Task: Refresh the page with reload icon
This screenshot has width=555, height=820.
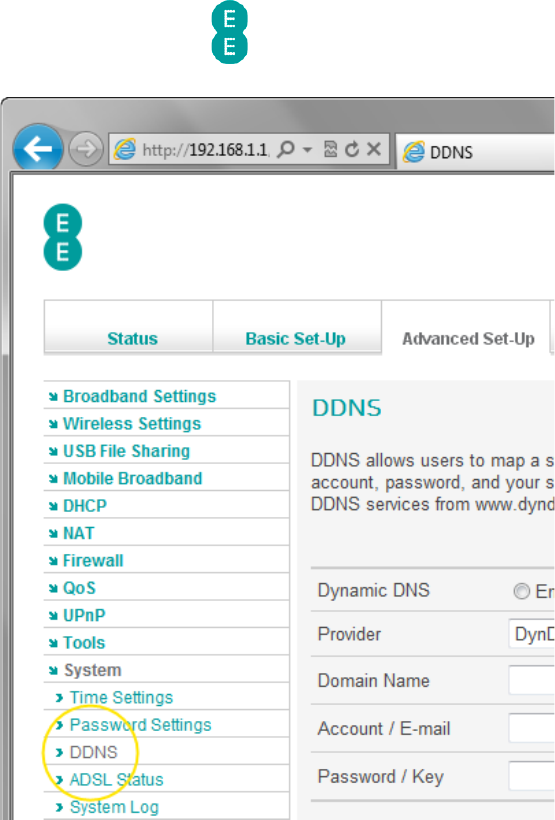Action: pos(352,150)
